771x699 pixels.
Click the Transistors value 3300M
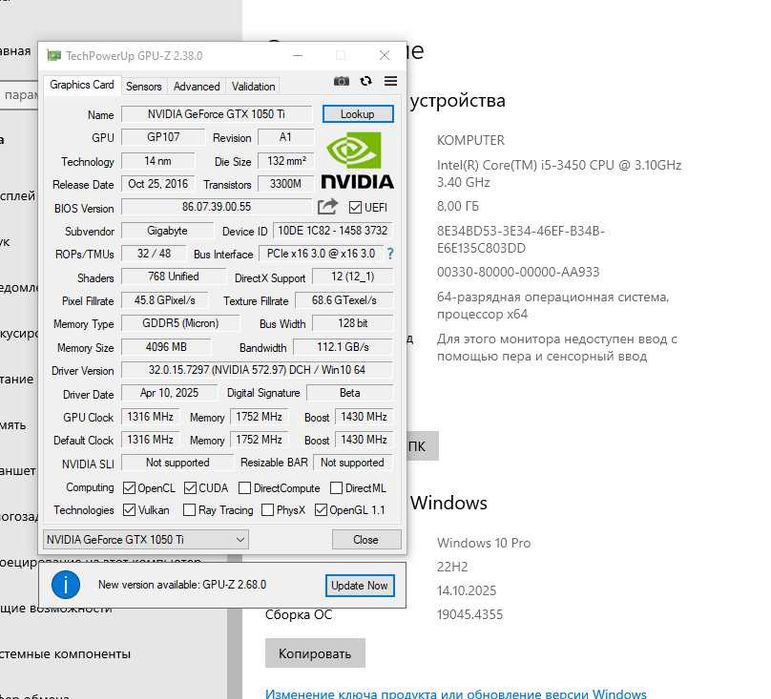286,184
